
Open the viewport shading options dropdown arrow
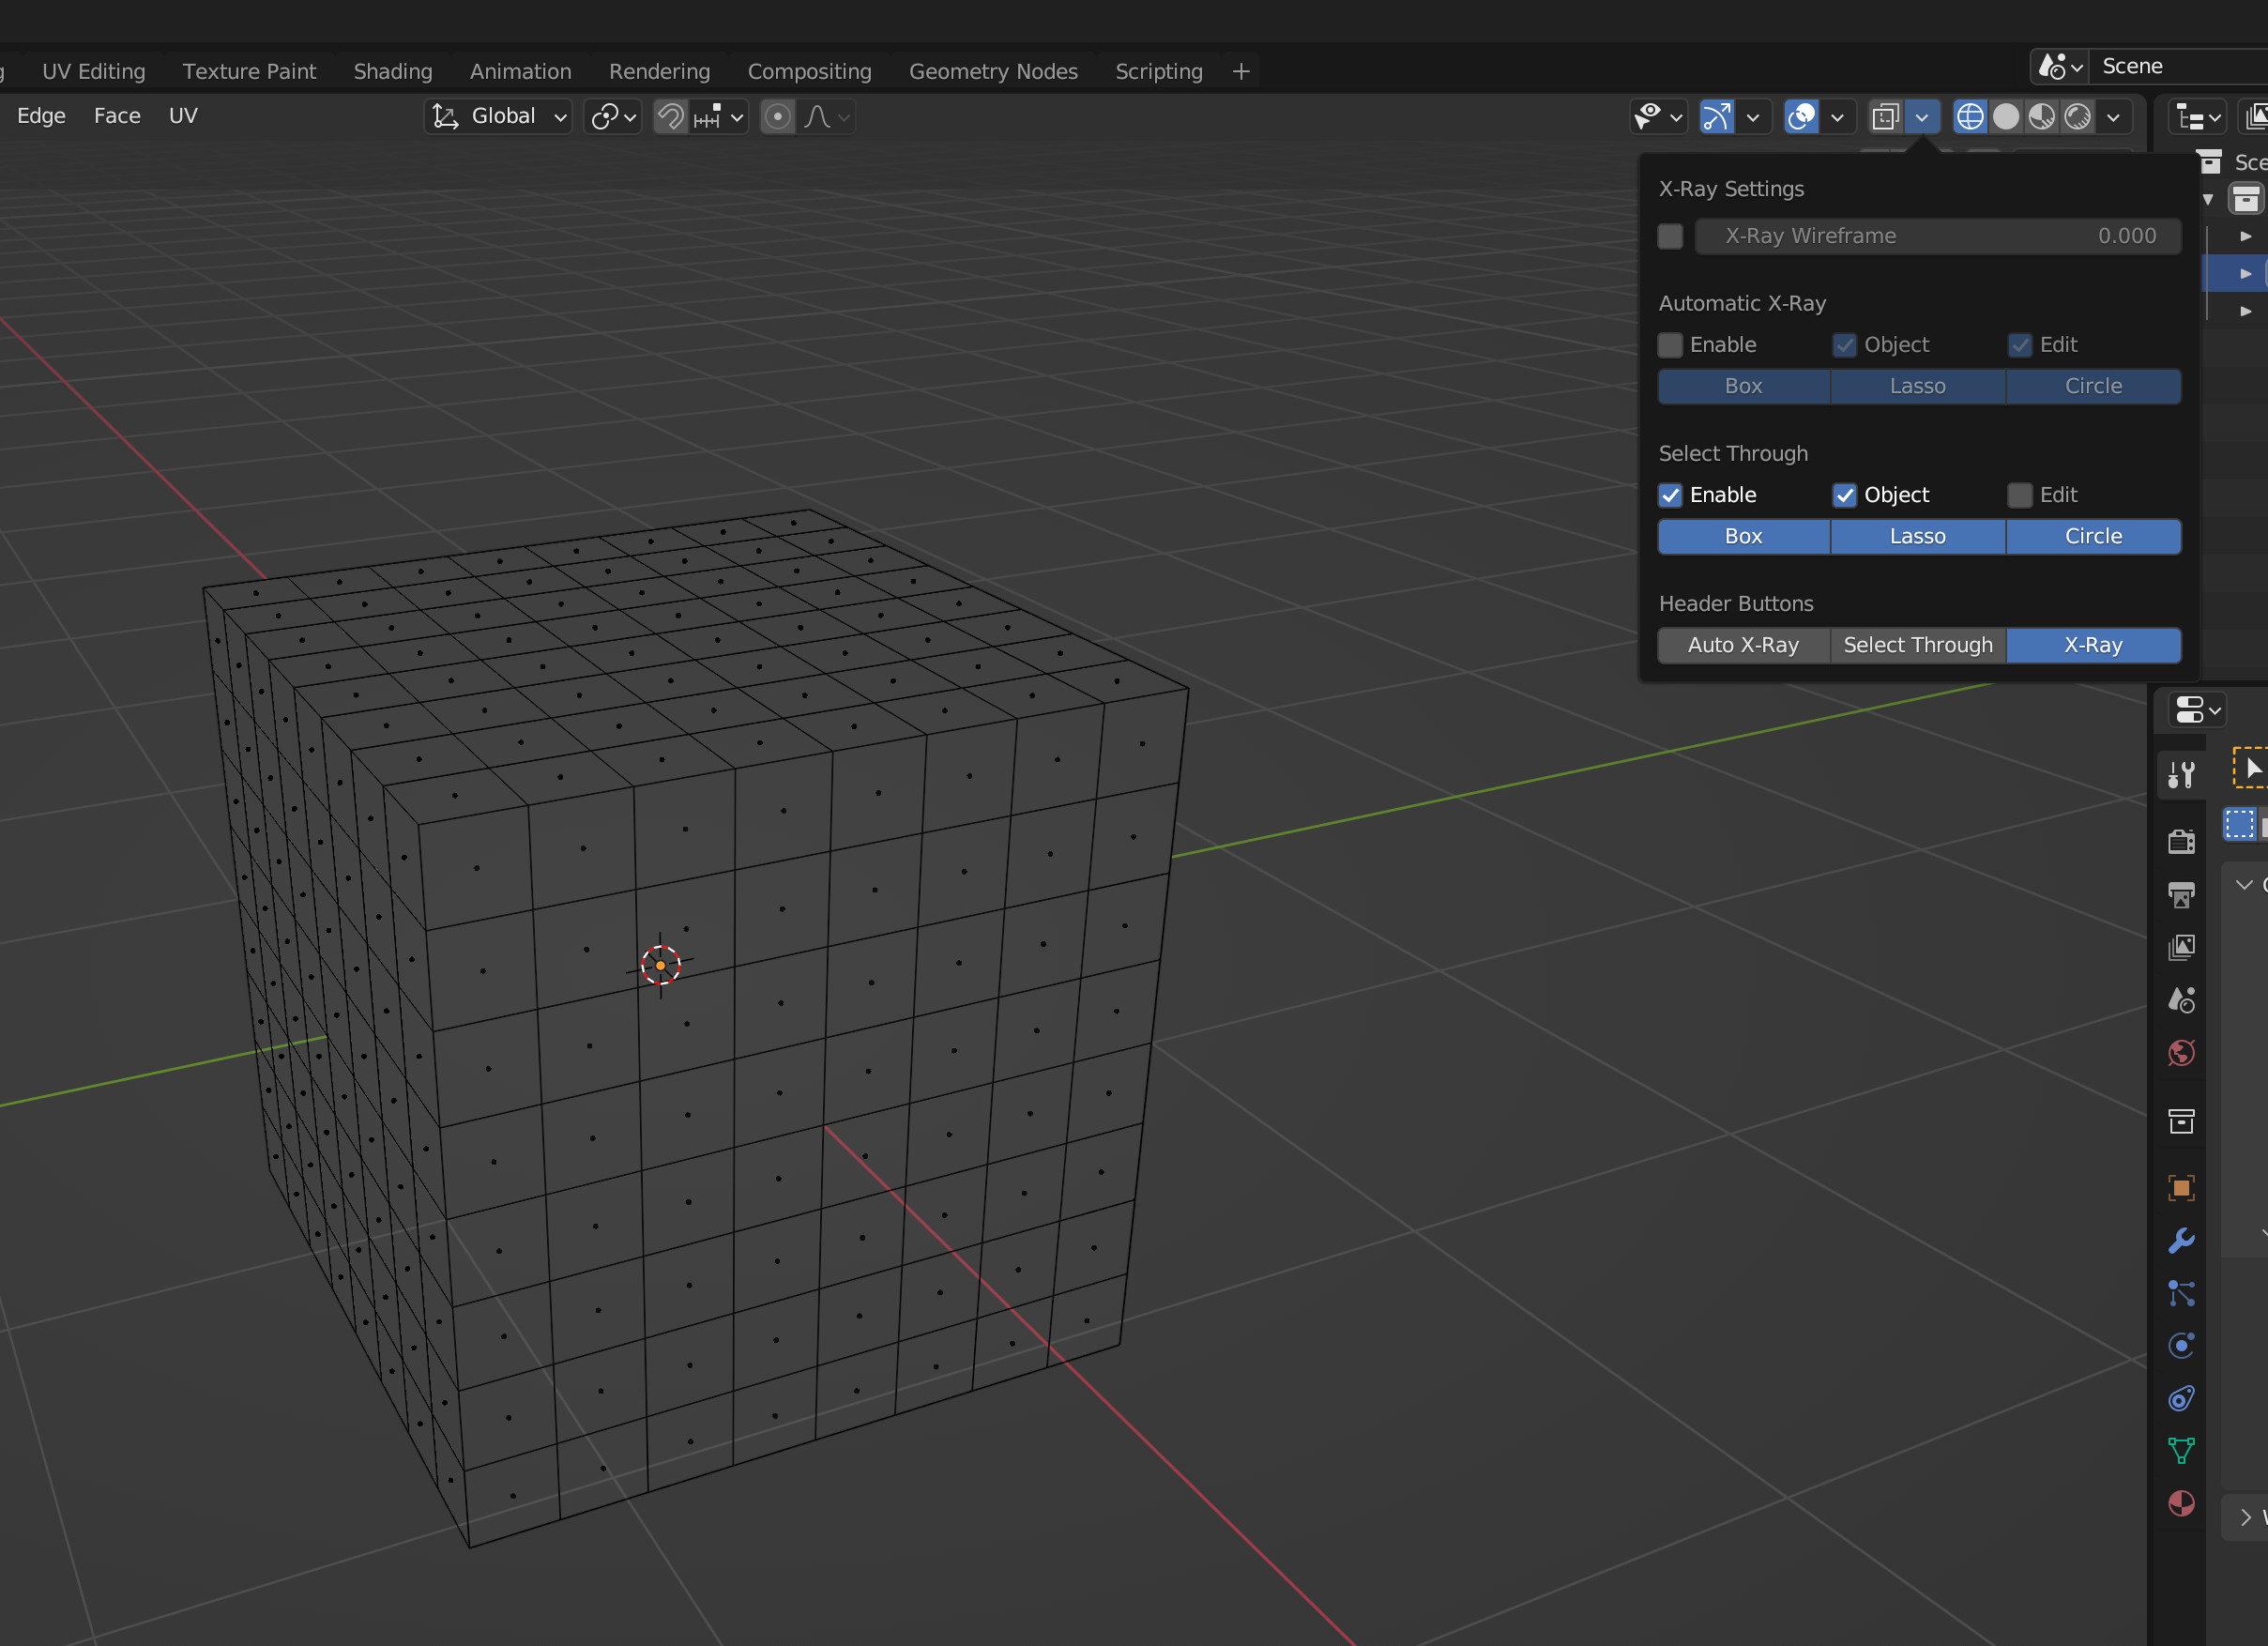(2113, 117)
